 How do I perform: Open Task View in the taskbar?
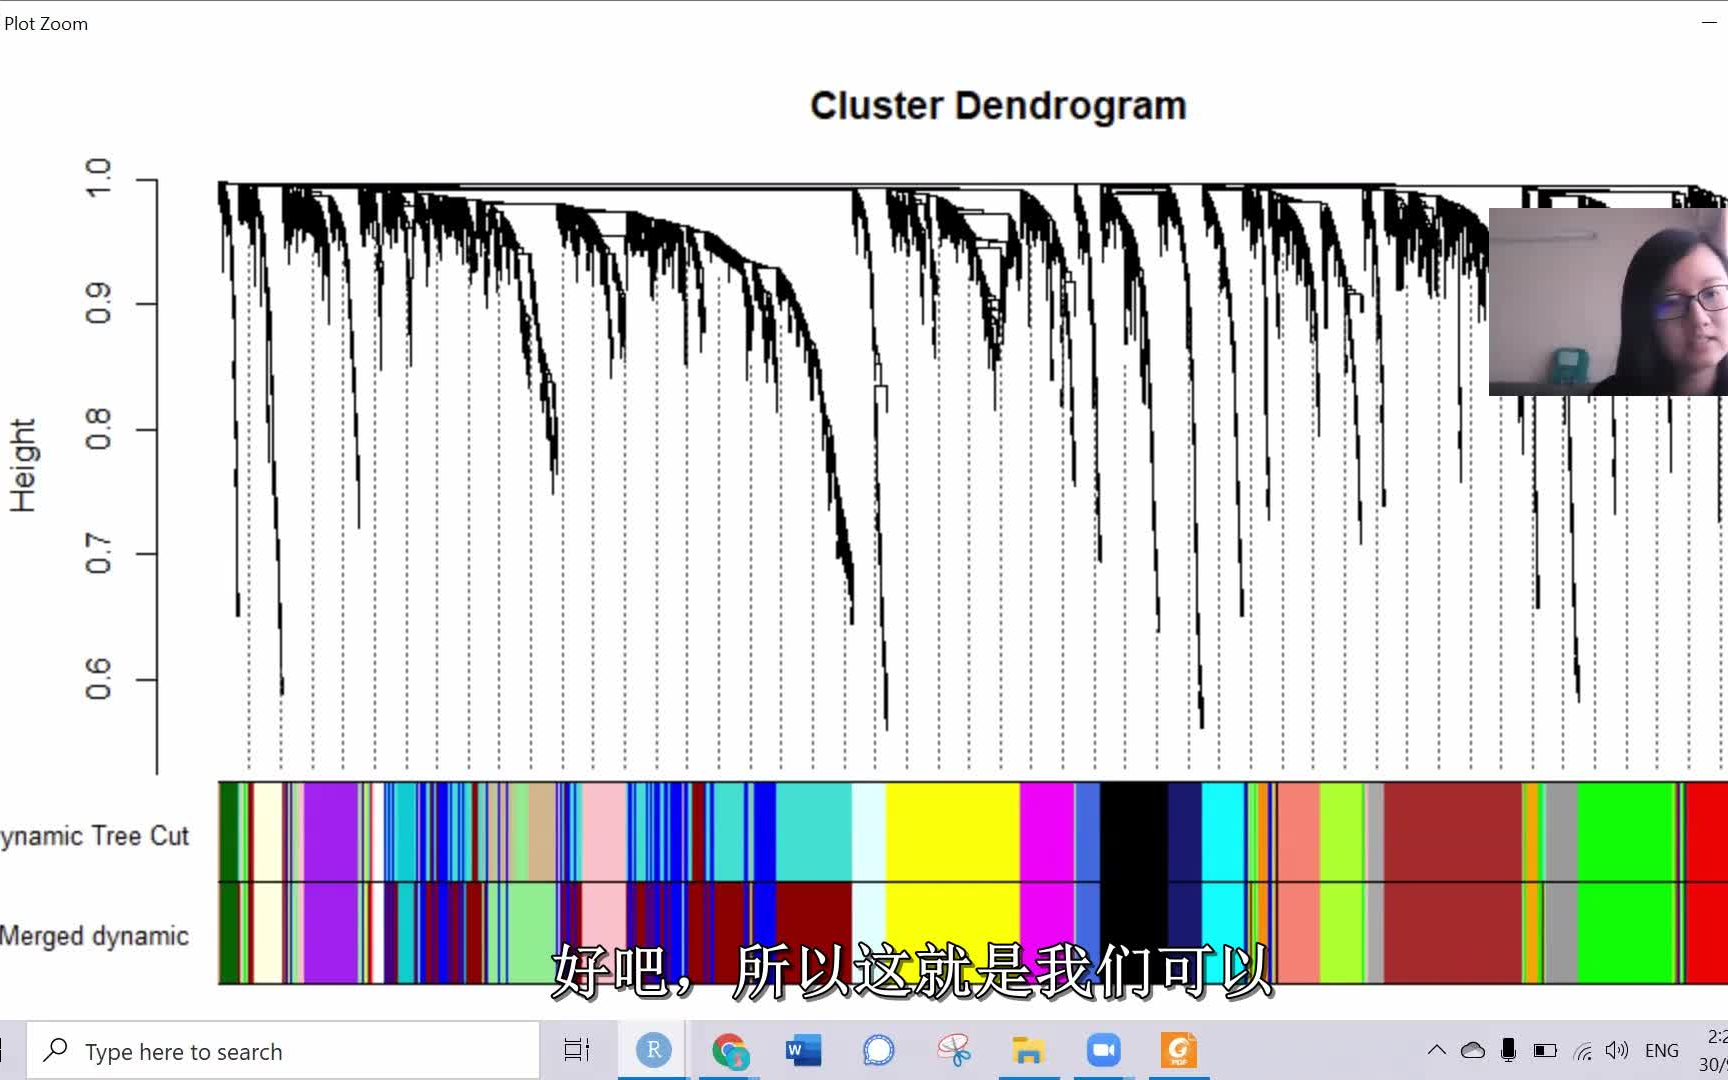coord(577,1050)
